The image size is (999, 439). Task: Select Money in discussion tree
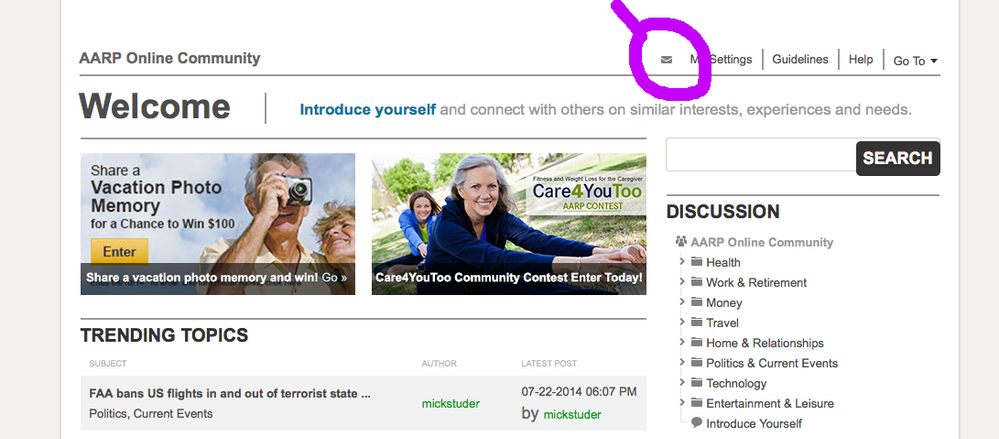pyautogui.click(x=724, y=303)
